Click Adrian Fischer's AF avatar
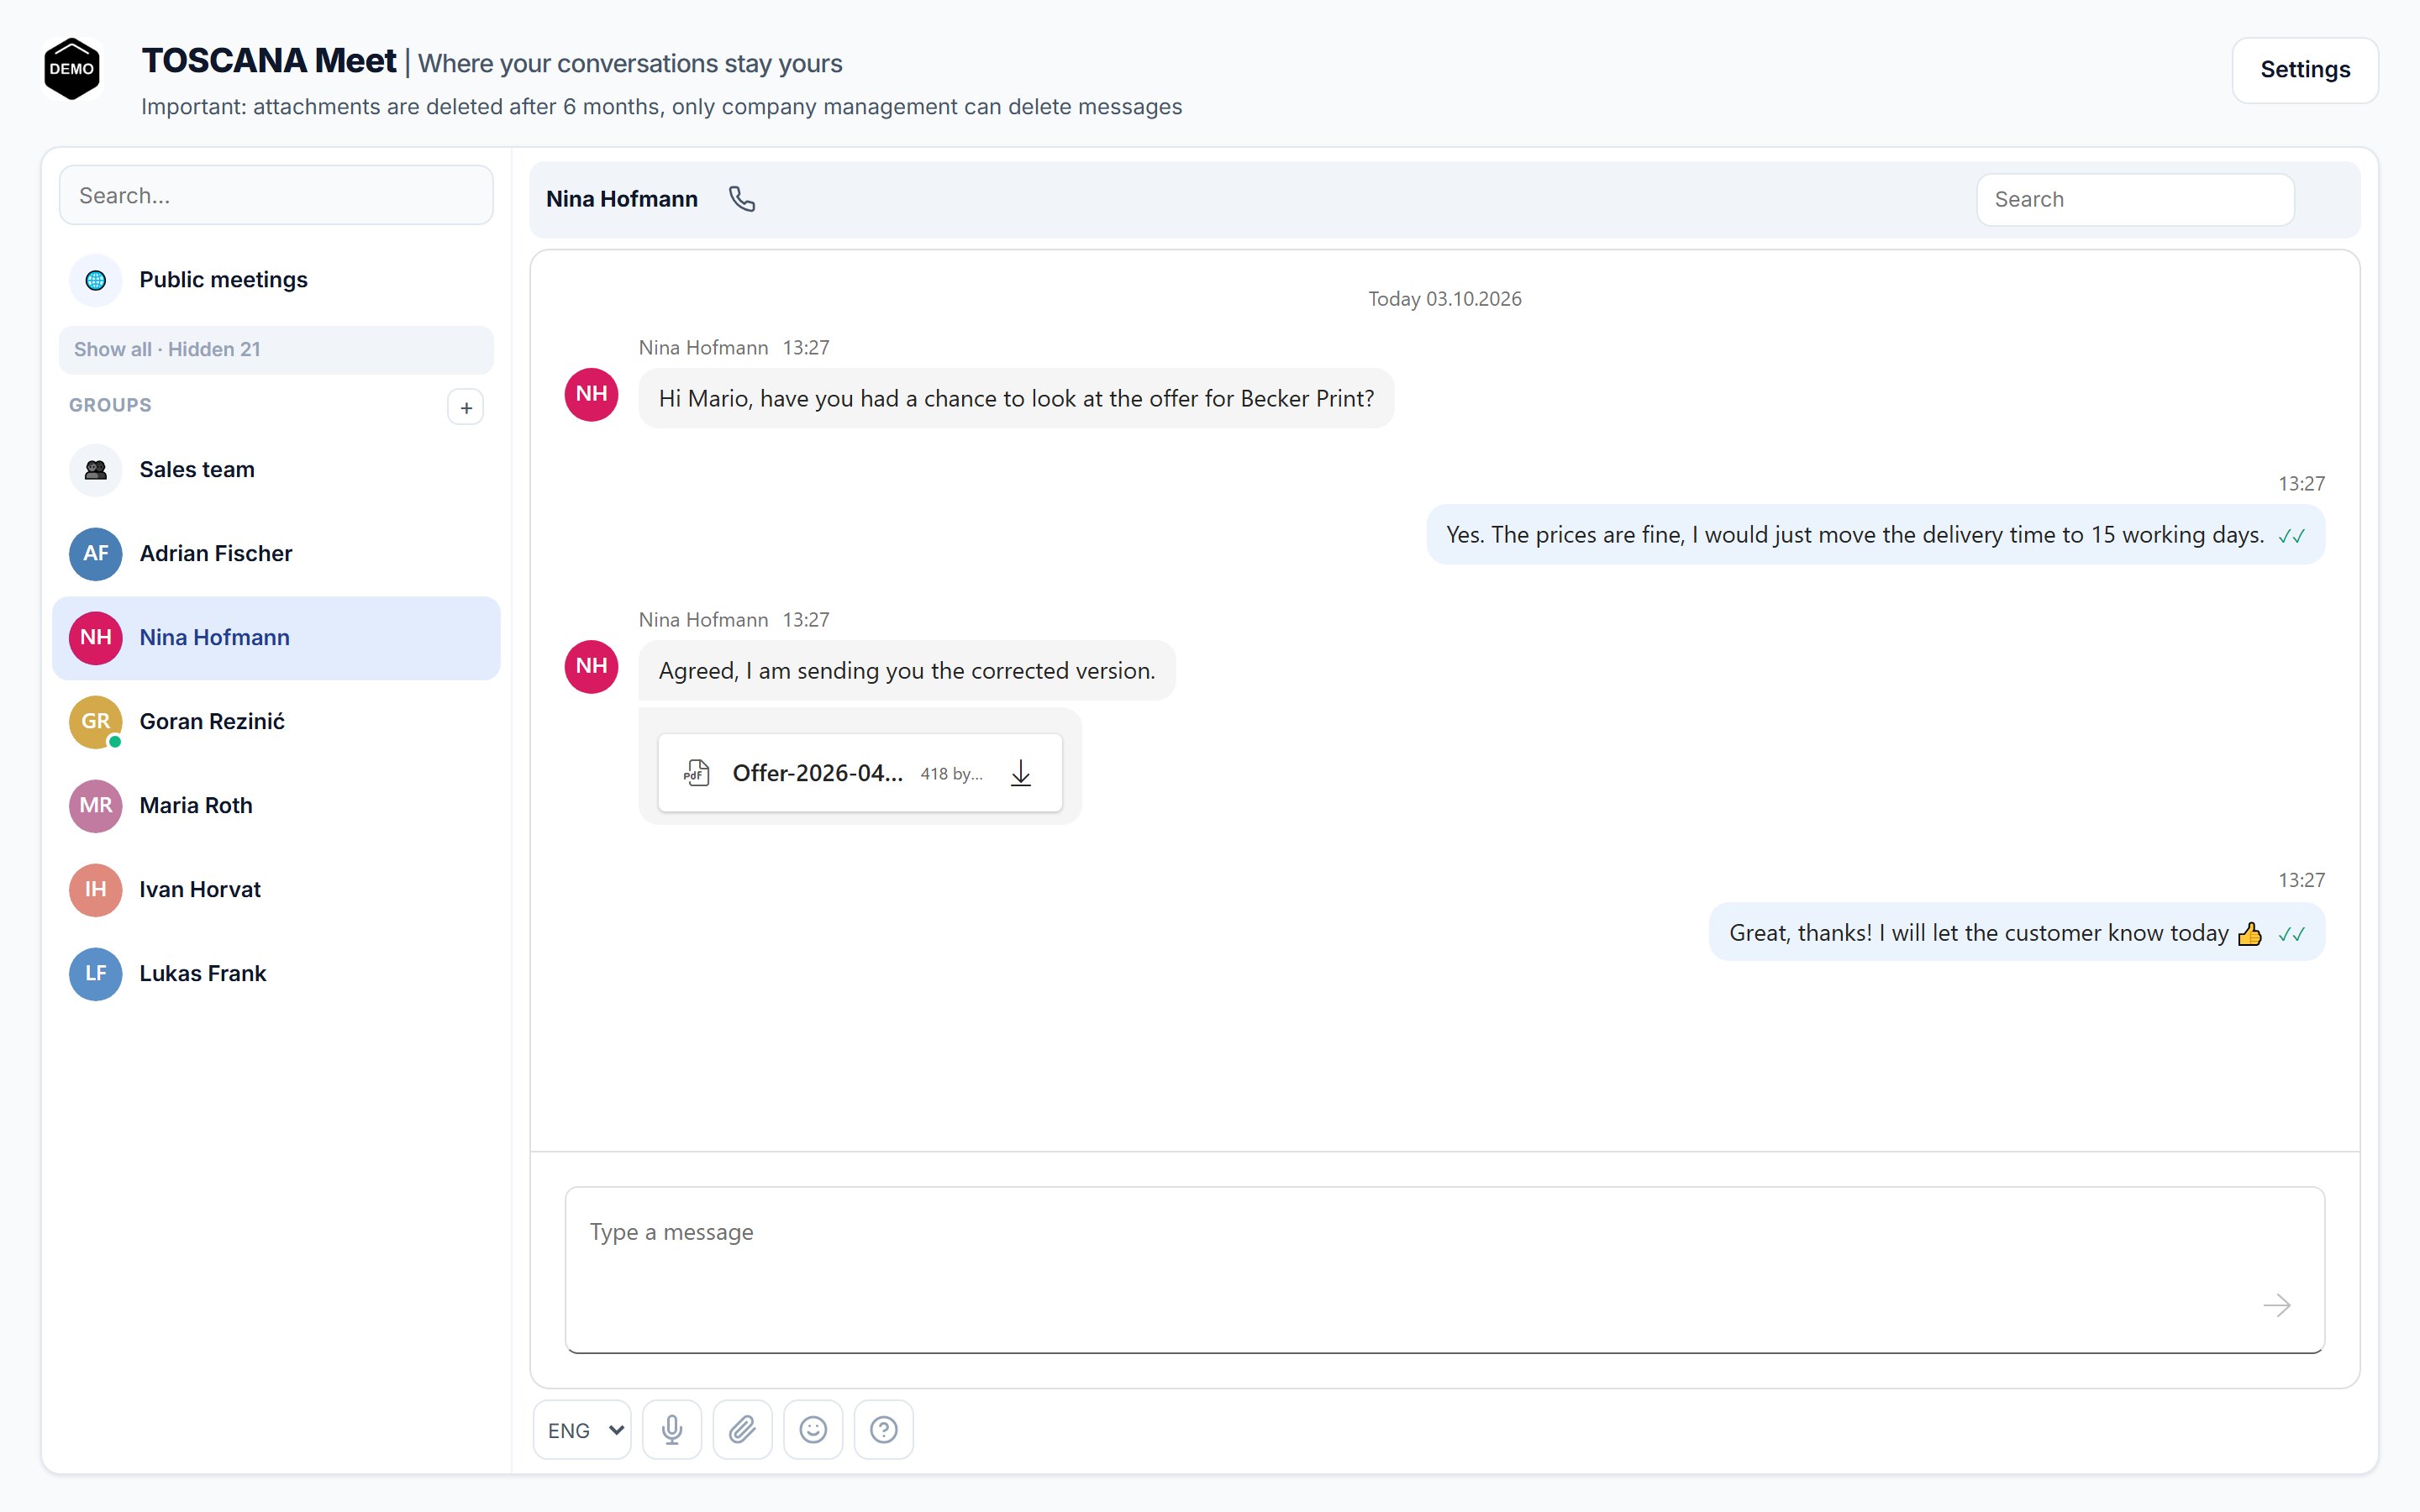Screen dimensions: 2420x1512 96,554
